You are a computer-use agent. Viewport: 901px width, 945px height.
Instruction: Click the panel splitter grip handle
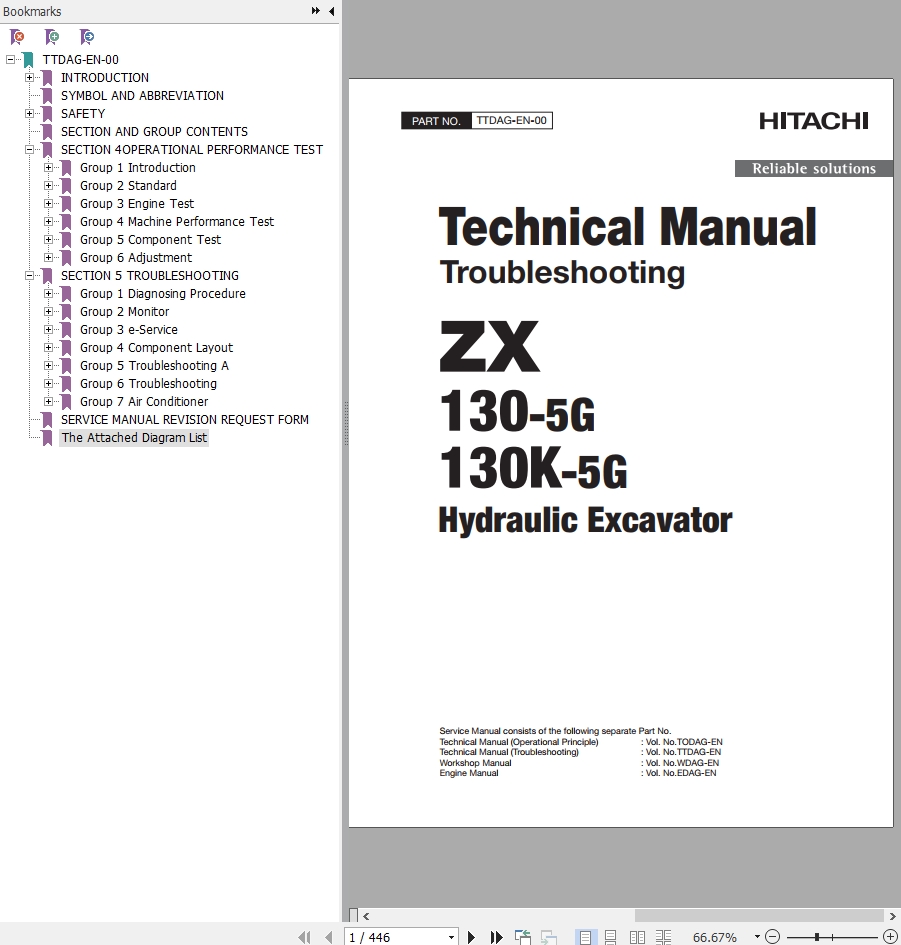pos(346,424)
